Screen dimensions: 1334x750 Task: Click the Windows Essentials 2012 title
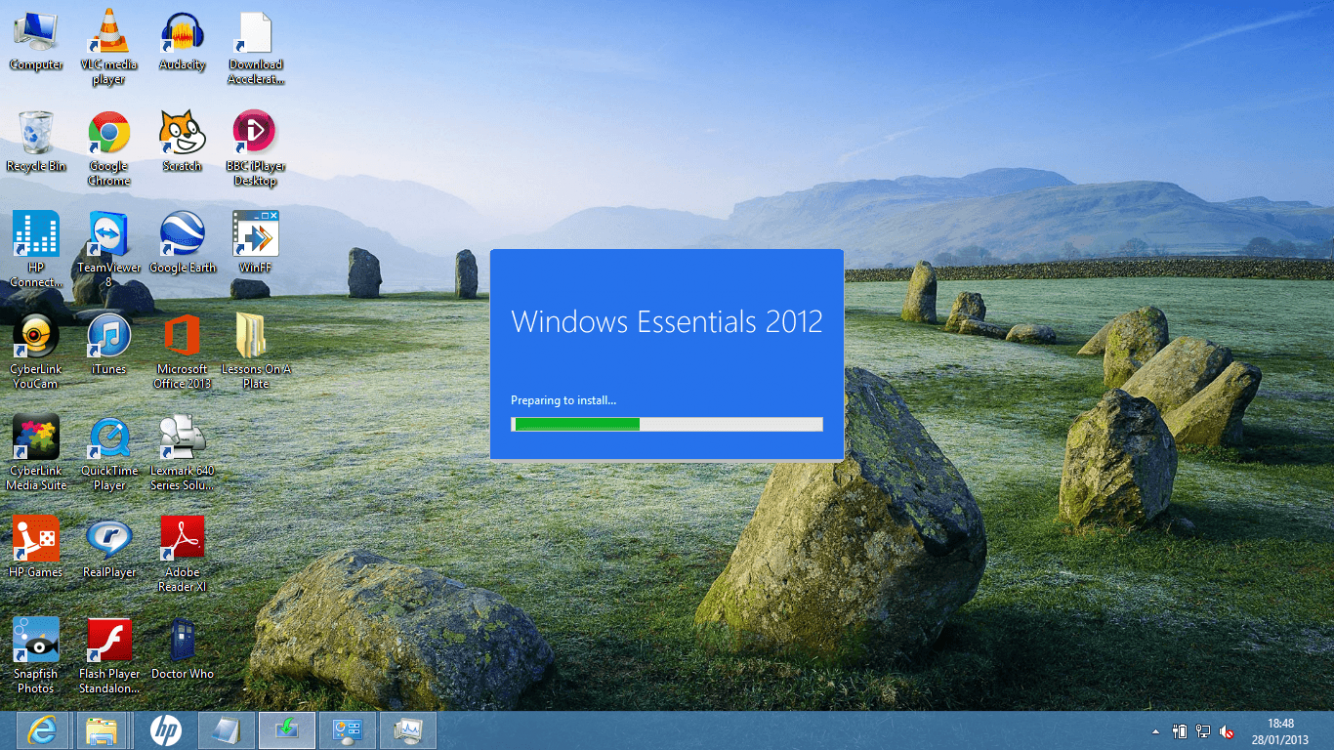[x=667, y=322]
